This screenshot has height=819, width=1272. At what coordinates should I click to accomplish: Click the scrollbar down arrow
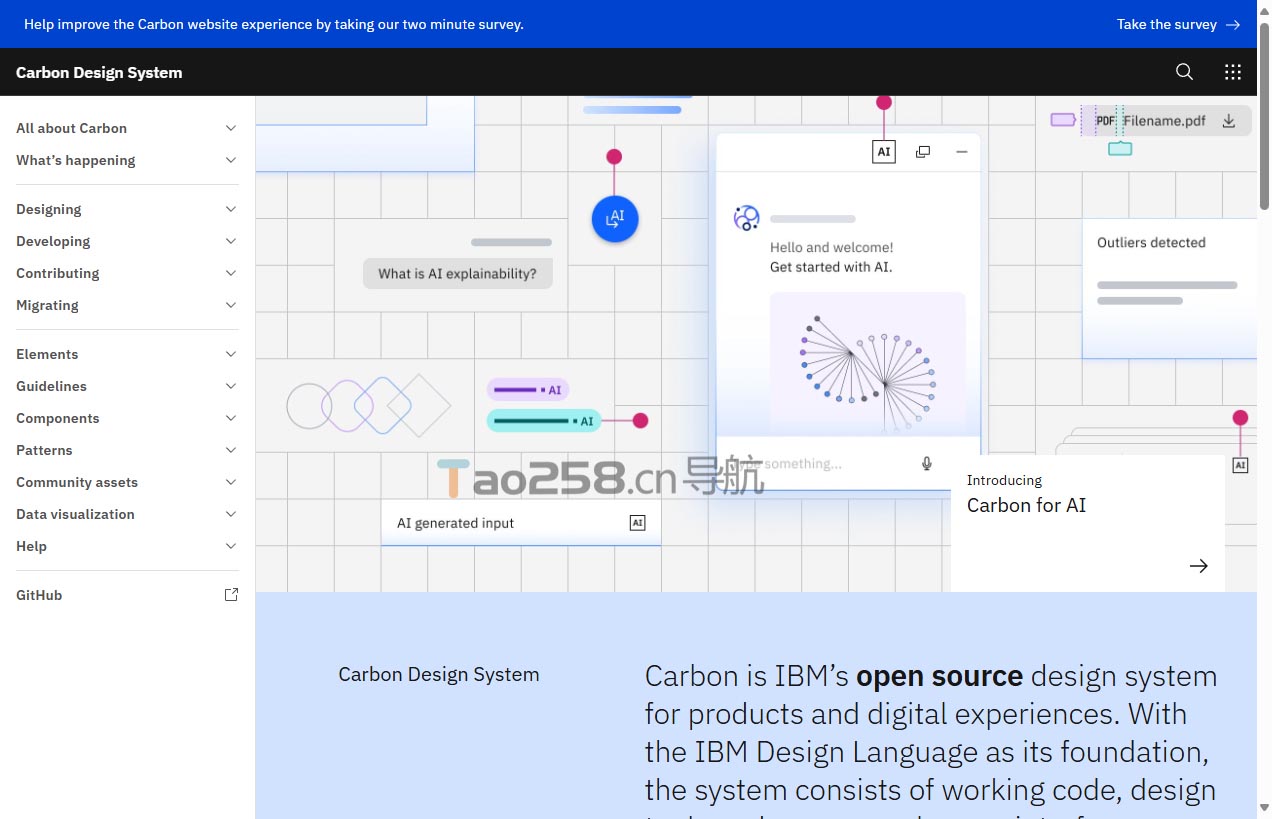click(x=1264, y=809)
